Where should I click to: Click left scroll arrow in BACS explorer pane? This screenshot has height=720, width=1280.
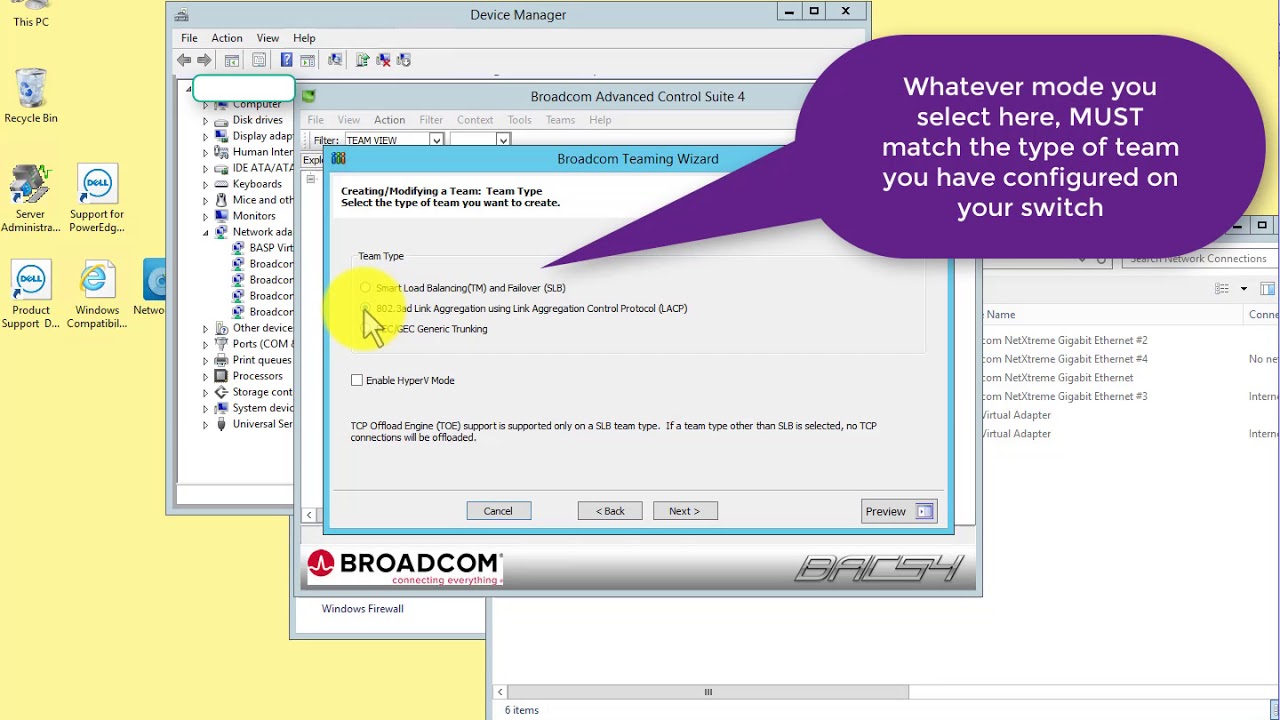pyautogui.click(x=309, y=515)
